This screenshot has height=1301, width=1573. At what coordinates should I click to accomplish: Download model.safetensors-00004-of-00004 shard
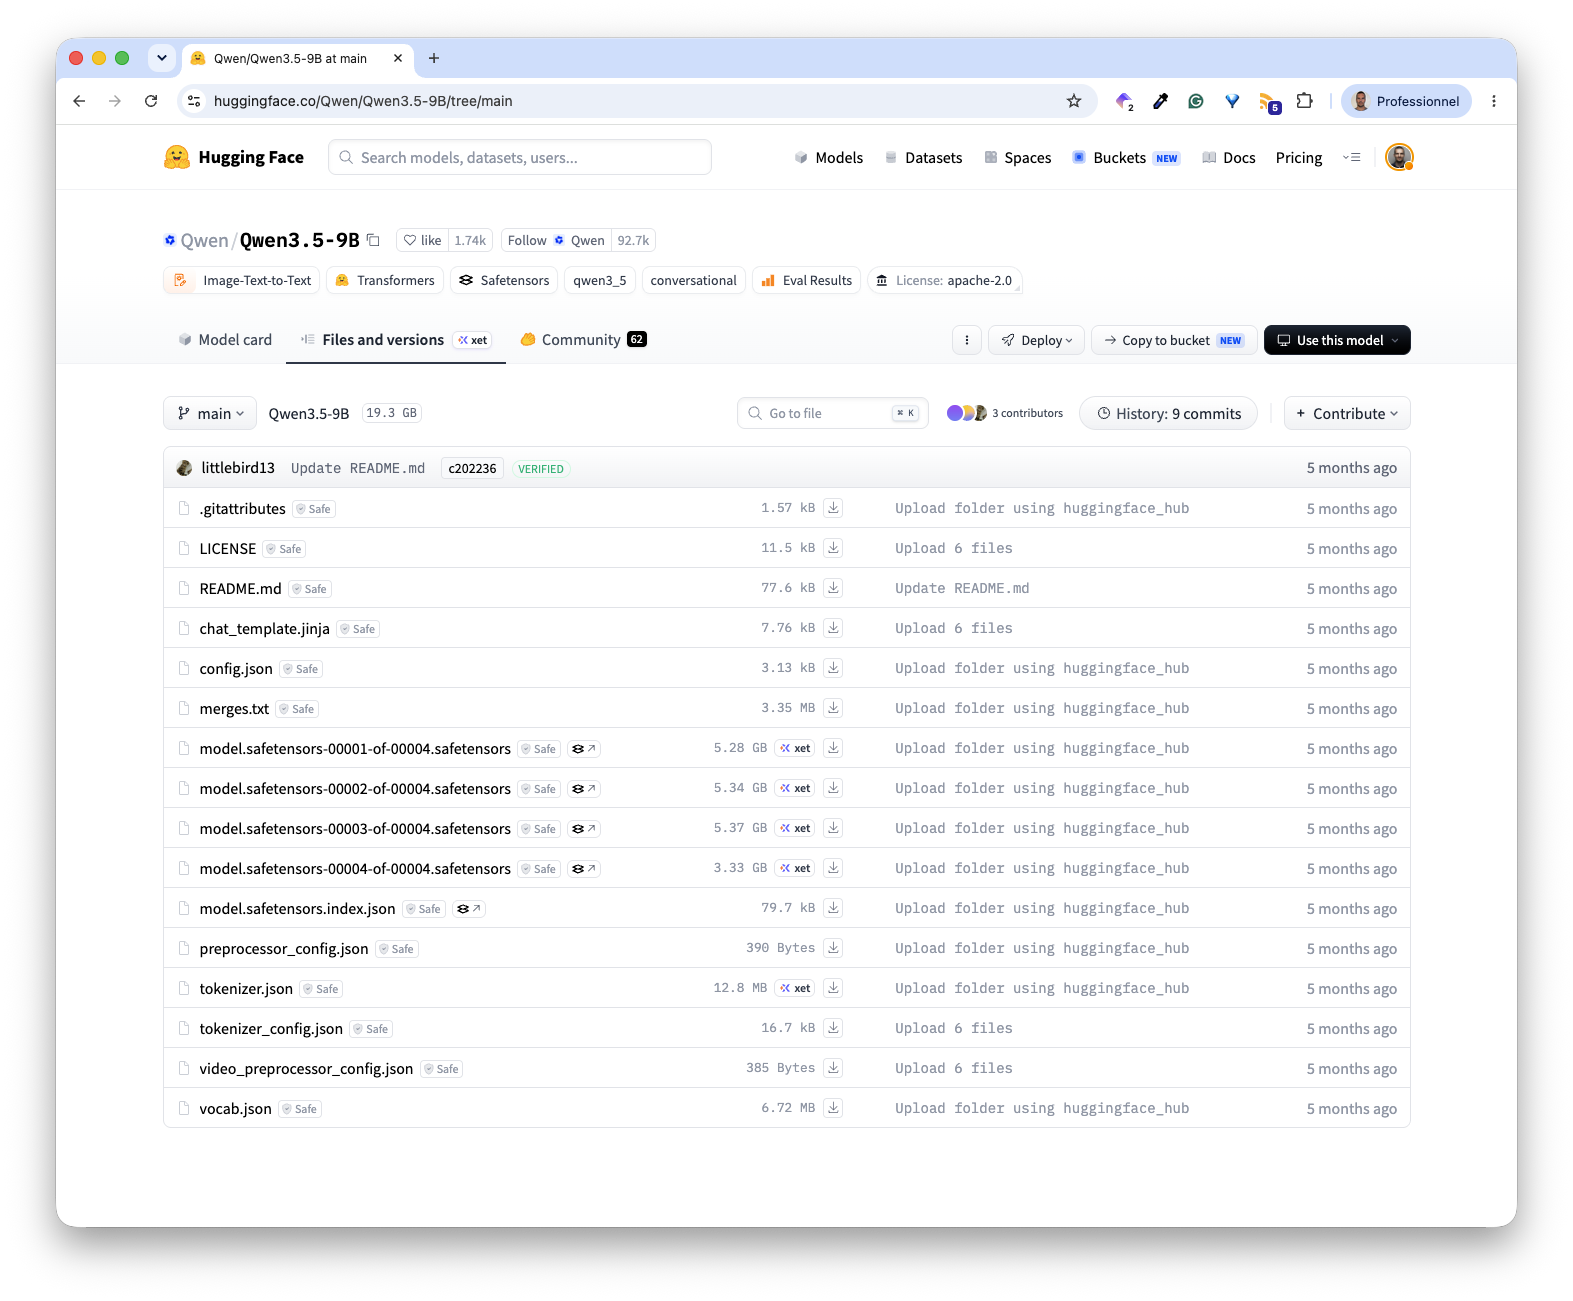[833, 868]
